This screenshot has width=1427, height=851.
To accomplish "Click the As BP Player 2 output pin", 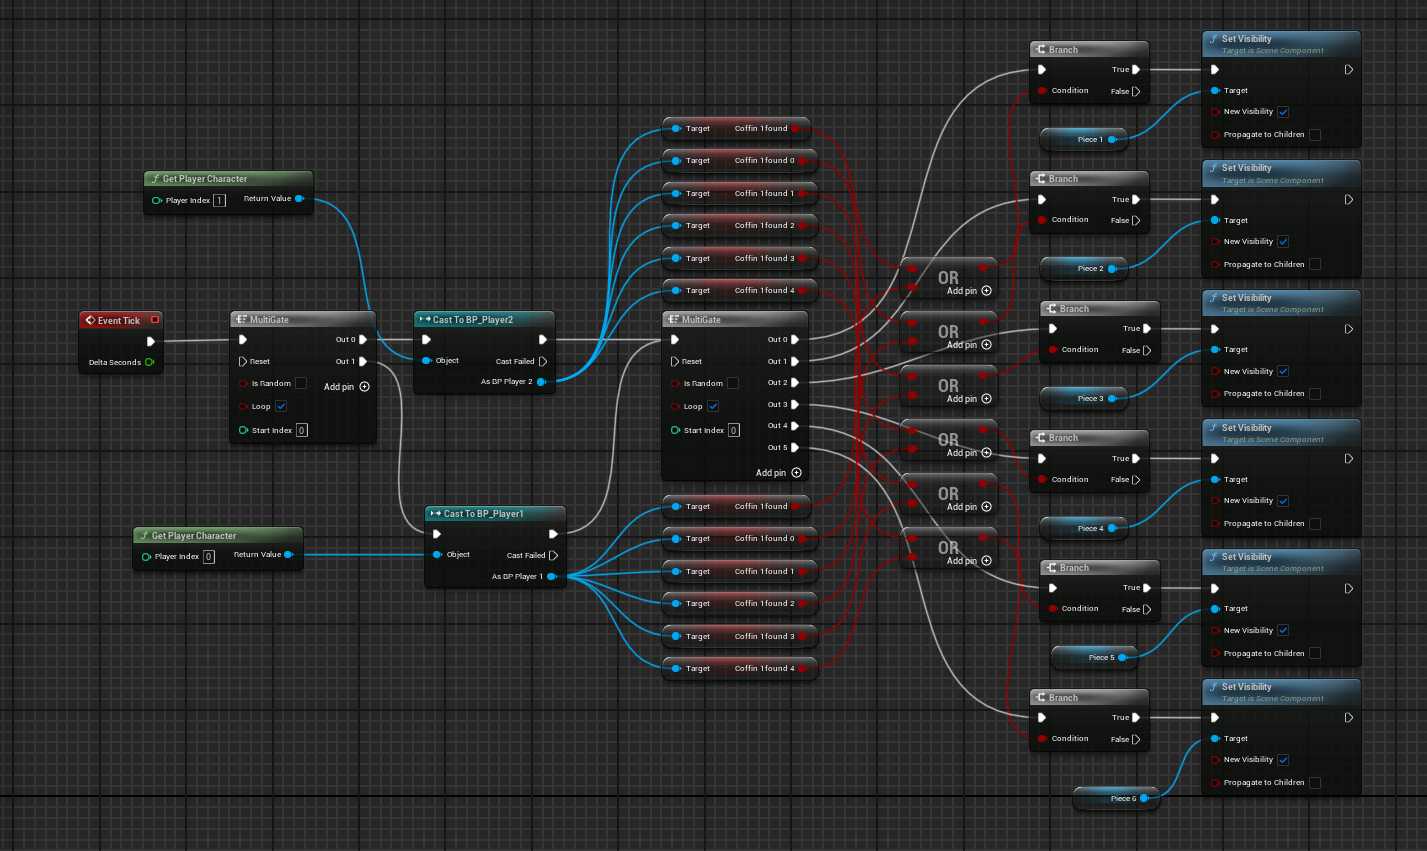I will click(x=541, y=381).
